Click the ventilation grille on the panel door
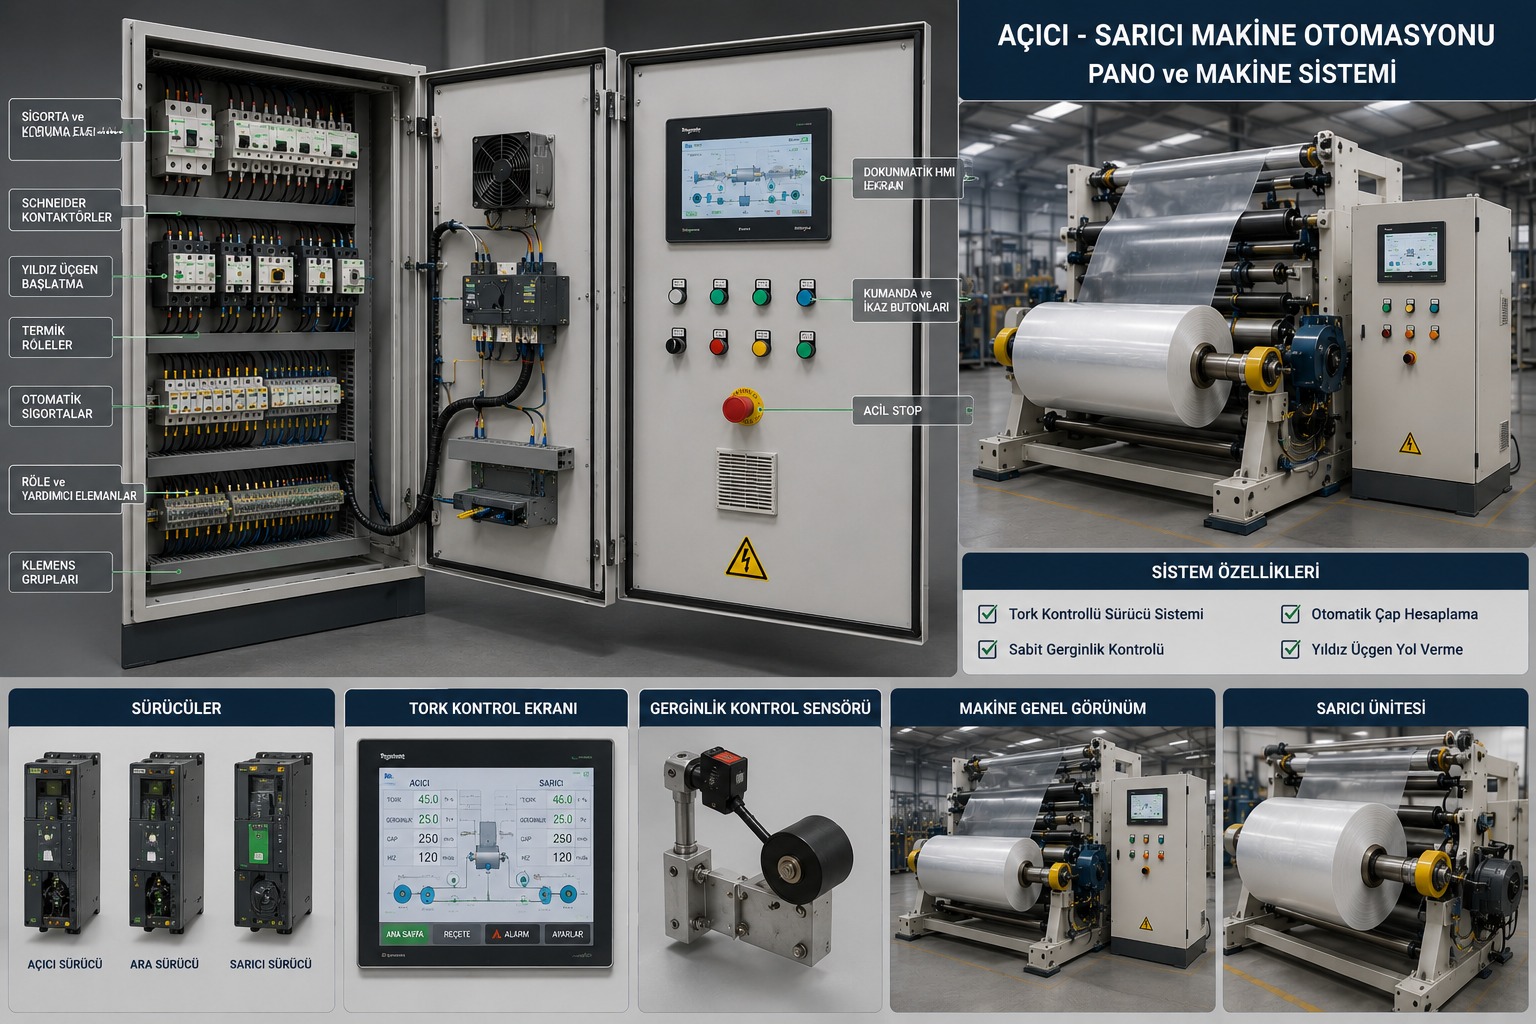The image size is (1536, 1024). click(746, 482)
